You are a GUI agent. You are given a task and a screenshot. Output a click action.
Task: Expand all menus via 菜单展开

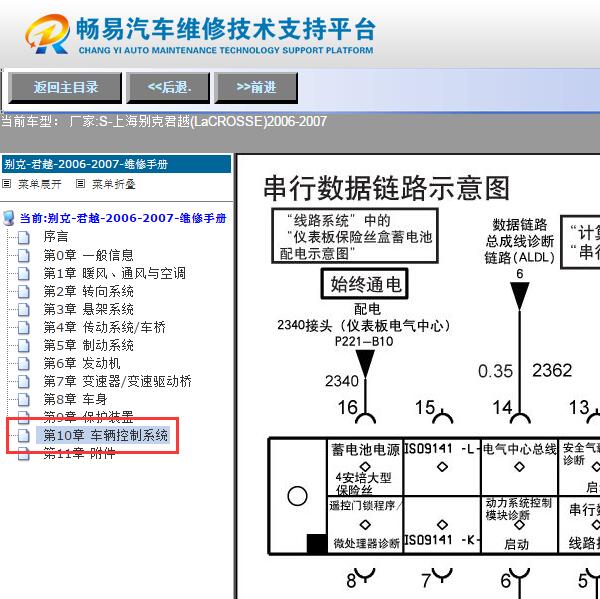(x=39, y=184)
